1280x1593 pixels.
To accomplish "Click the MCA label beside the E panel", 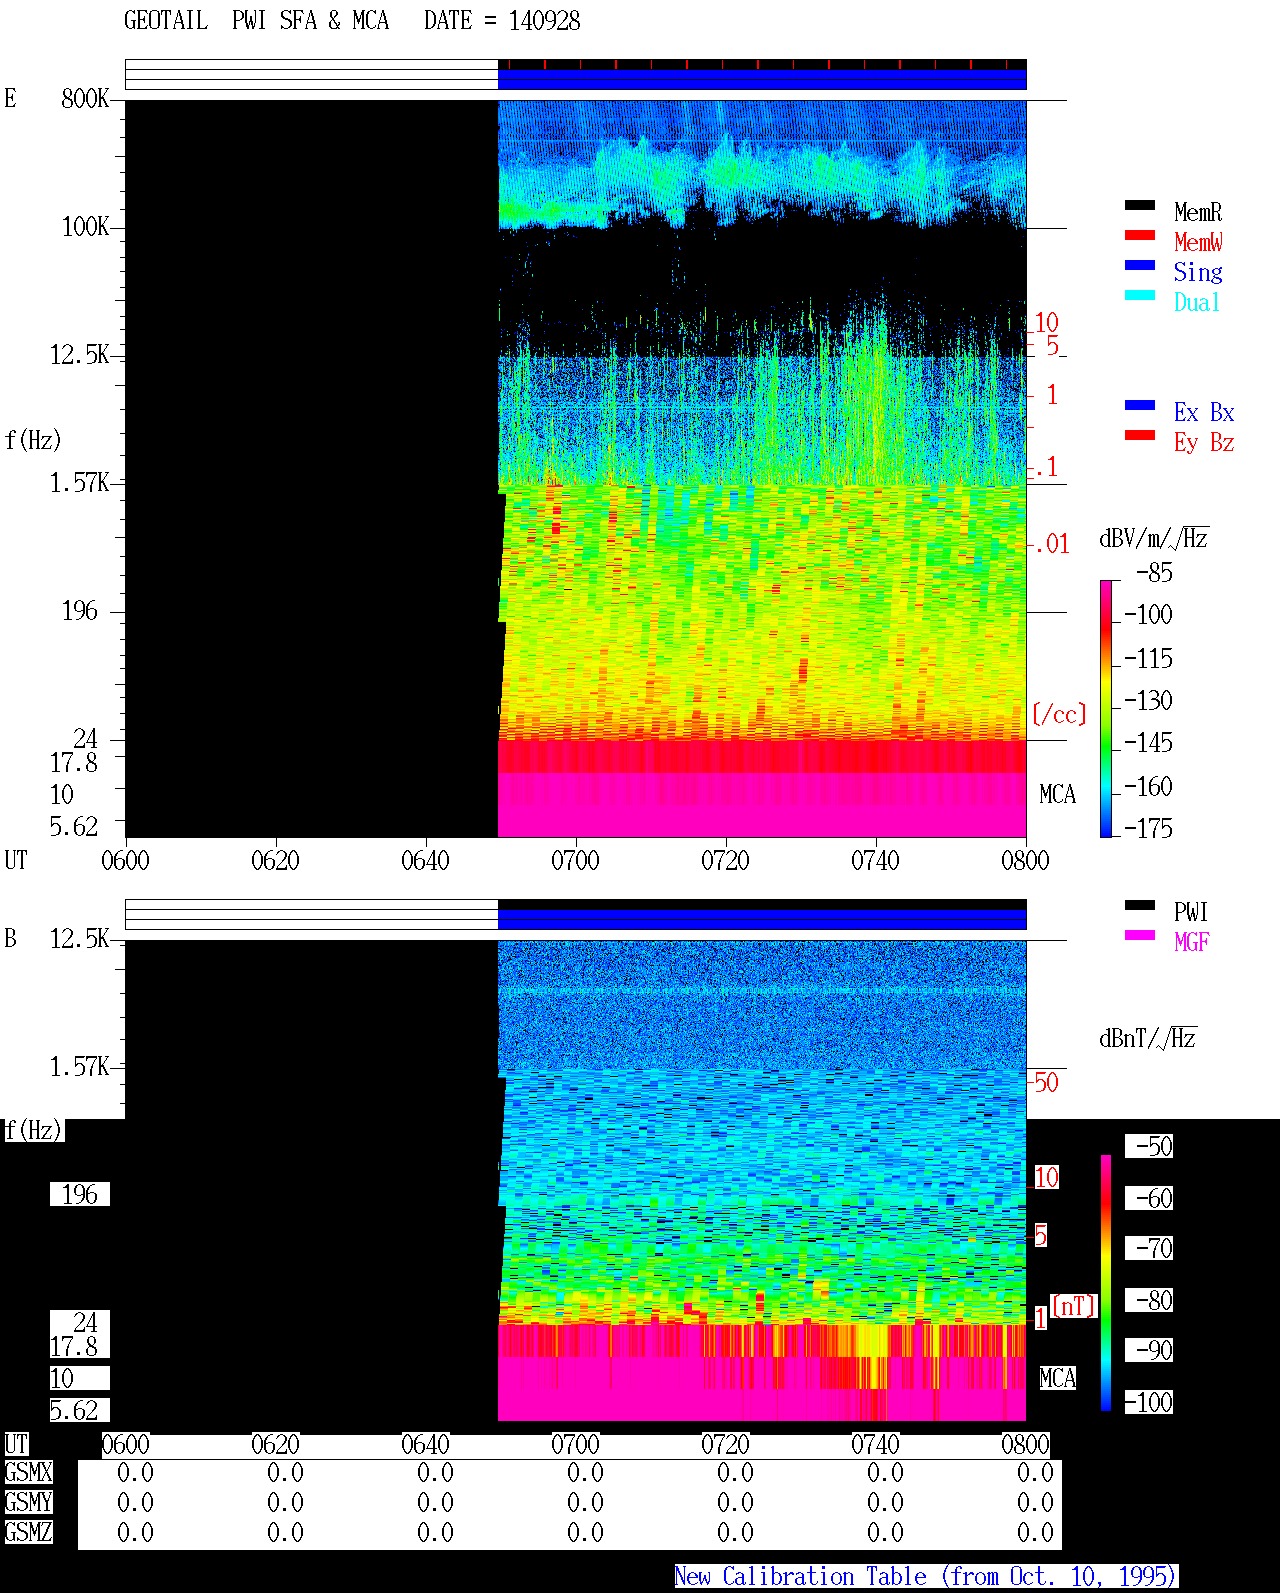I will (x=1057, y=795).
